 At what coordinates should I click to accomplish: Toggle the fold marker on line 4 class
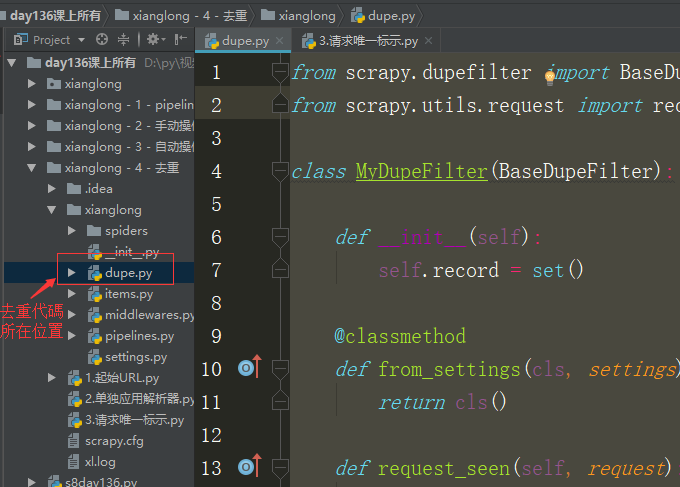point(280,171)
